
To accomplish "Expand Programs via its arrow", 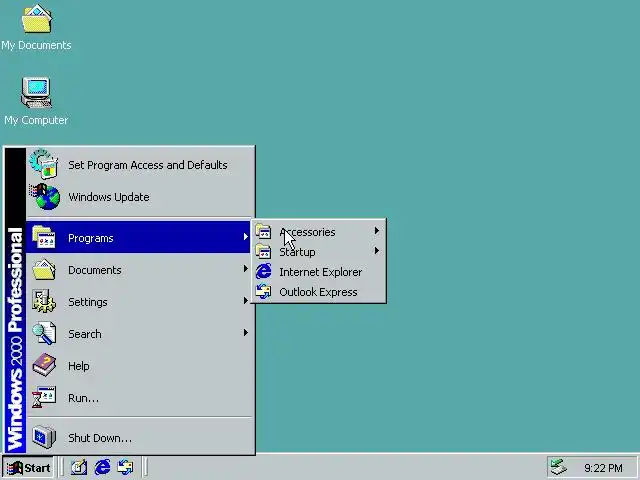I will [x=245, y=236].
